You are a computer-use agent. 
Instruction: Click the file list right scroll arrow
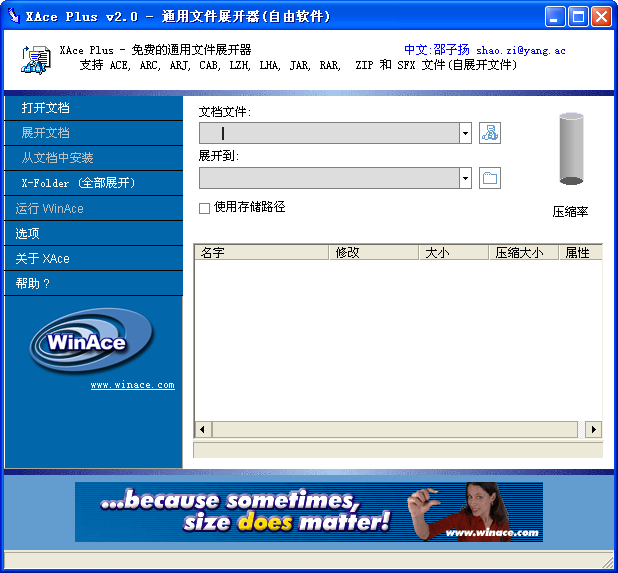[593, 429]
